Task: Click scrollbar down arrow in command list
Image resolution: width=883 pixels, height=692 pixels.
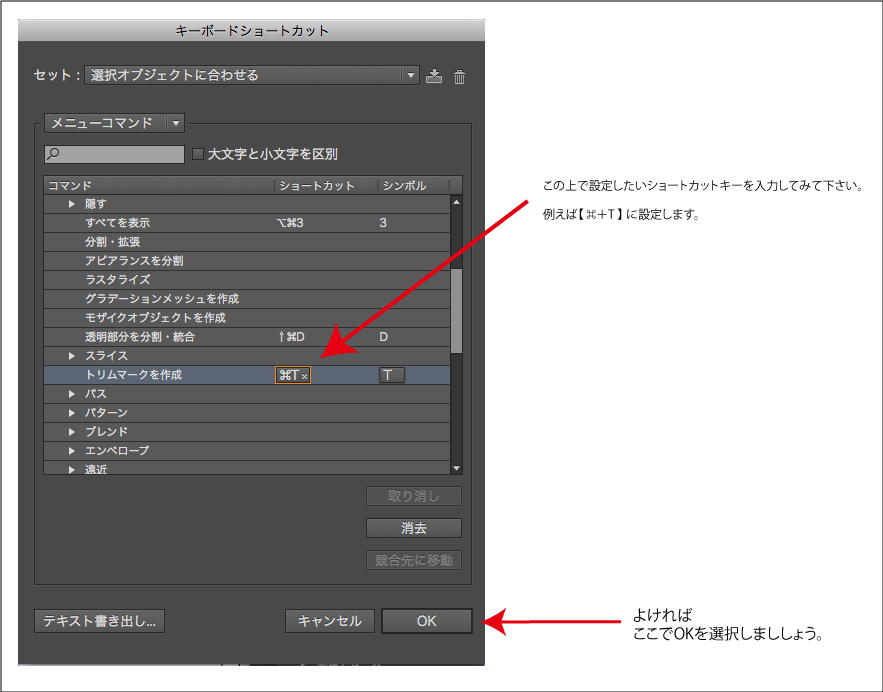Action: pos(457,467)
